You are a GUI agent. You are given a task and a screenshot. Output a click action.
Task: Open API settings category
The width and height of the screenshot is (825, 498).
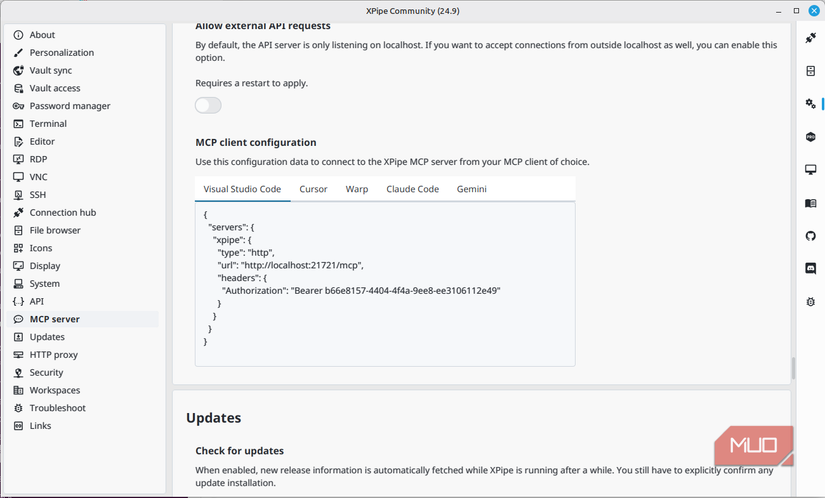coord(83,301)
